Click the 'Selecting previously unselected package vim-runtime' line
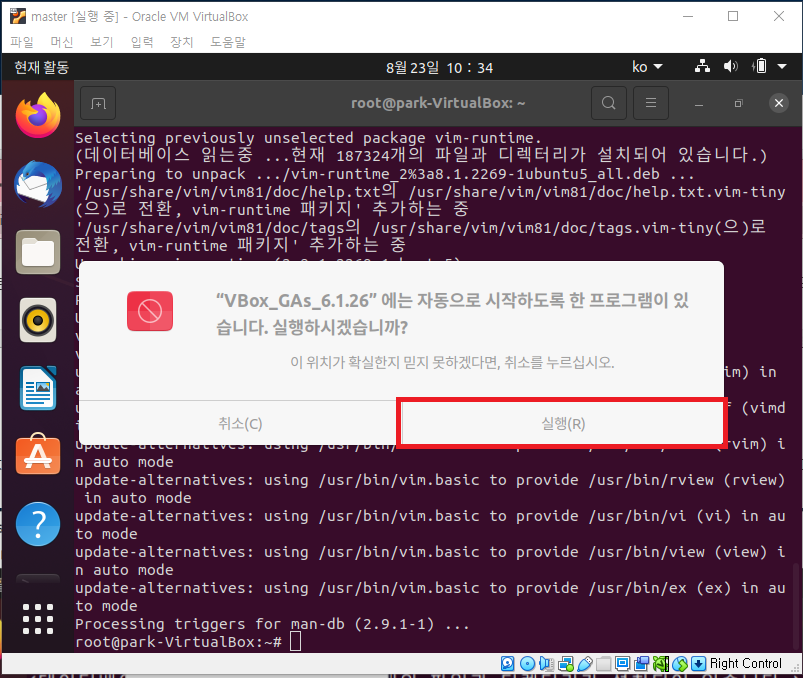This screenshot has height=678, width=803. (x=308, y=138)
